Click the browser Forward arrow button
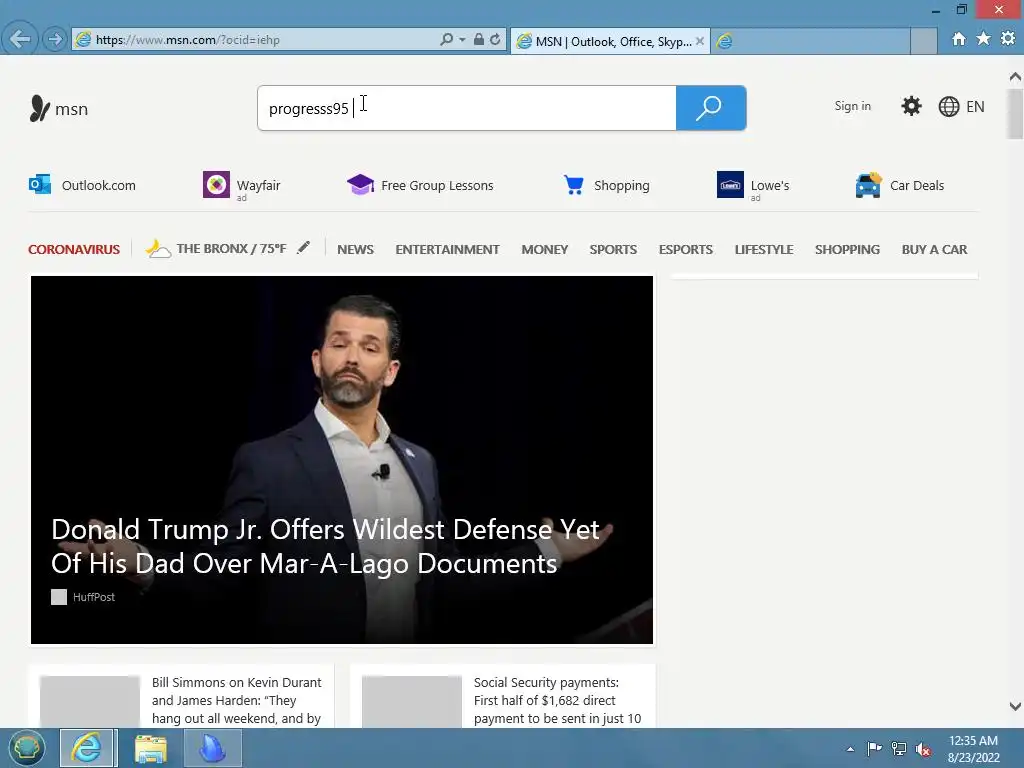The height and width of the screenshot is (768, 1024). [55, 39]
